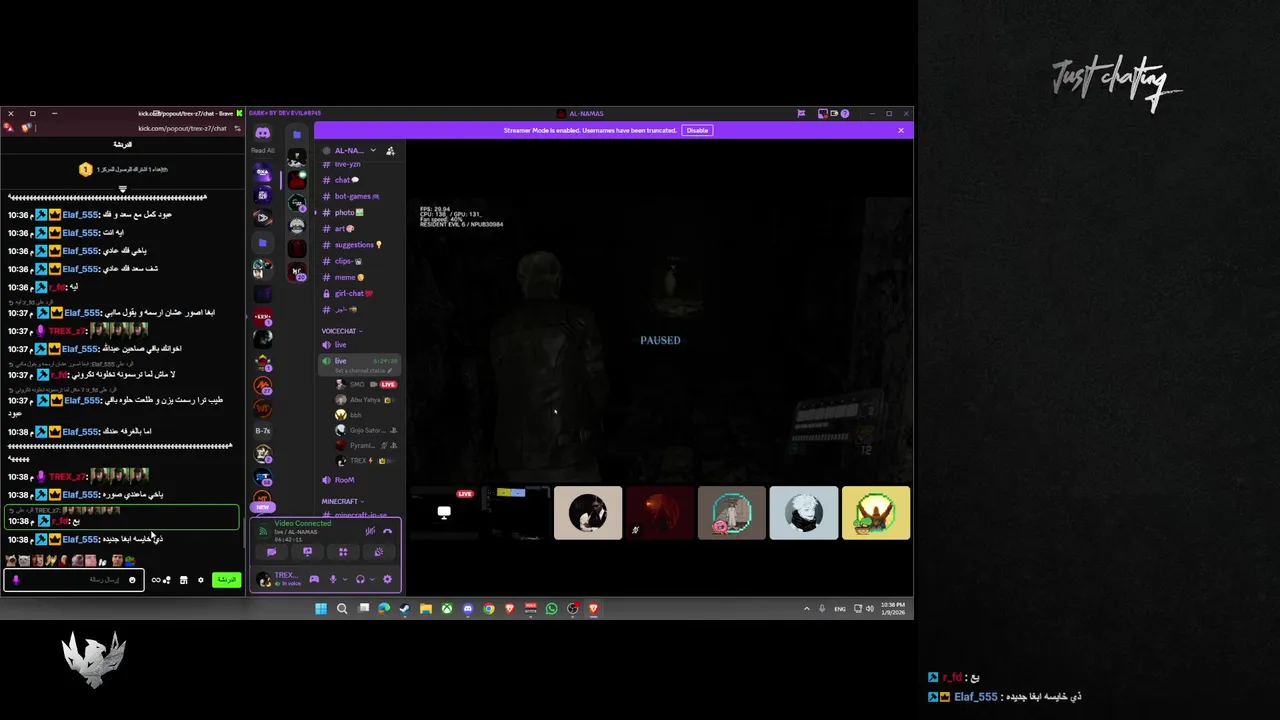Screen dimensions: 1280x720
Task: Open Windows Start menu
Action: pos(321,608)
